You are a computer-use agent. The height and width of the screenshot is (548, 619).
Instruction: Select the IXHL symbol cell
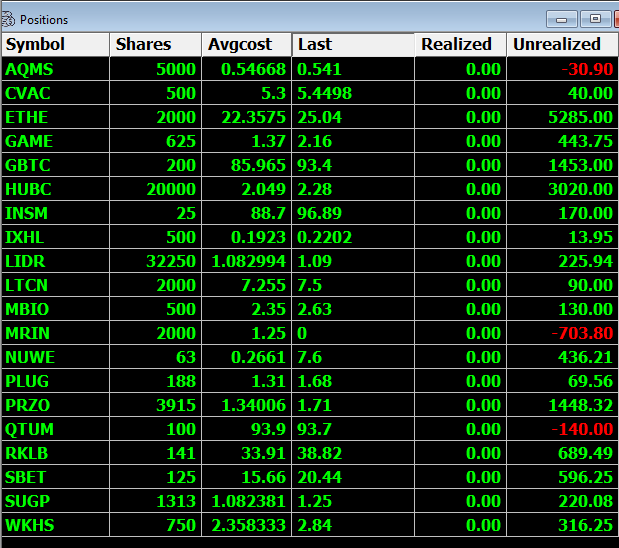pyautogui.click(x=56, y=237)
